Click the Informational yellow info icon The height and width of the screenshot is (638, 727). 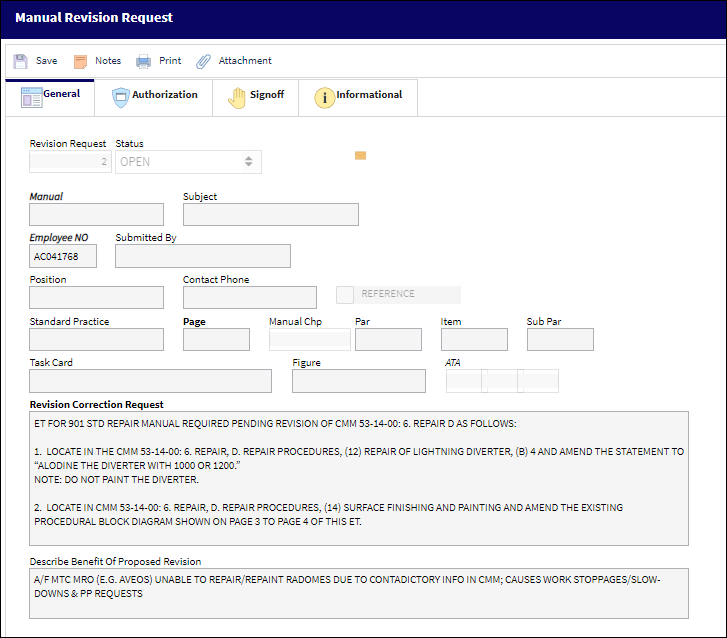pyautogui.click(x=325, y=98)
